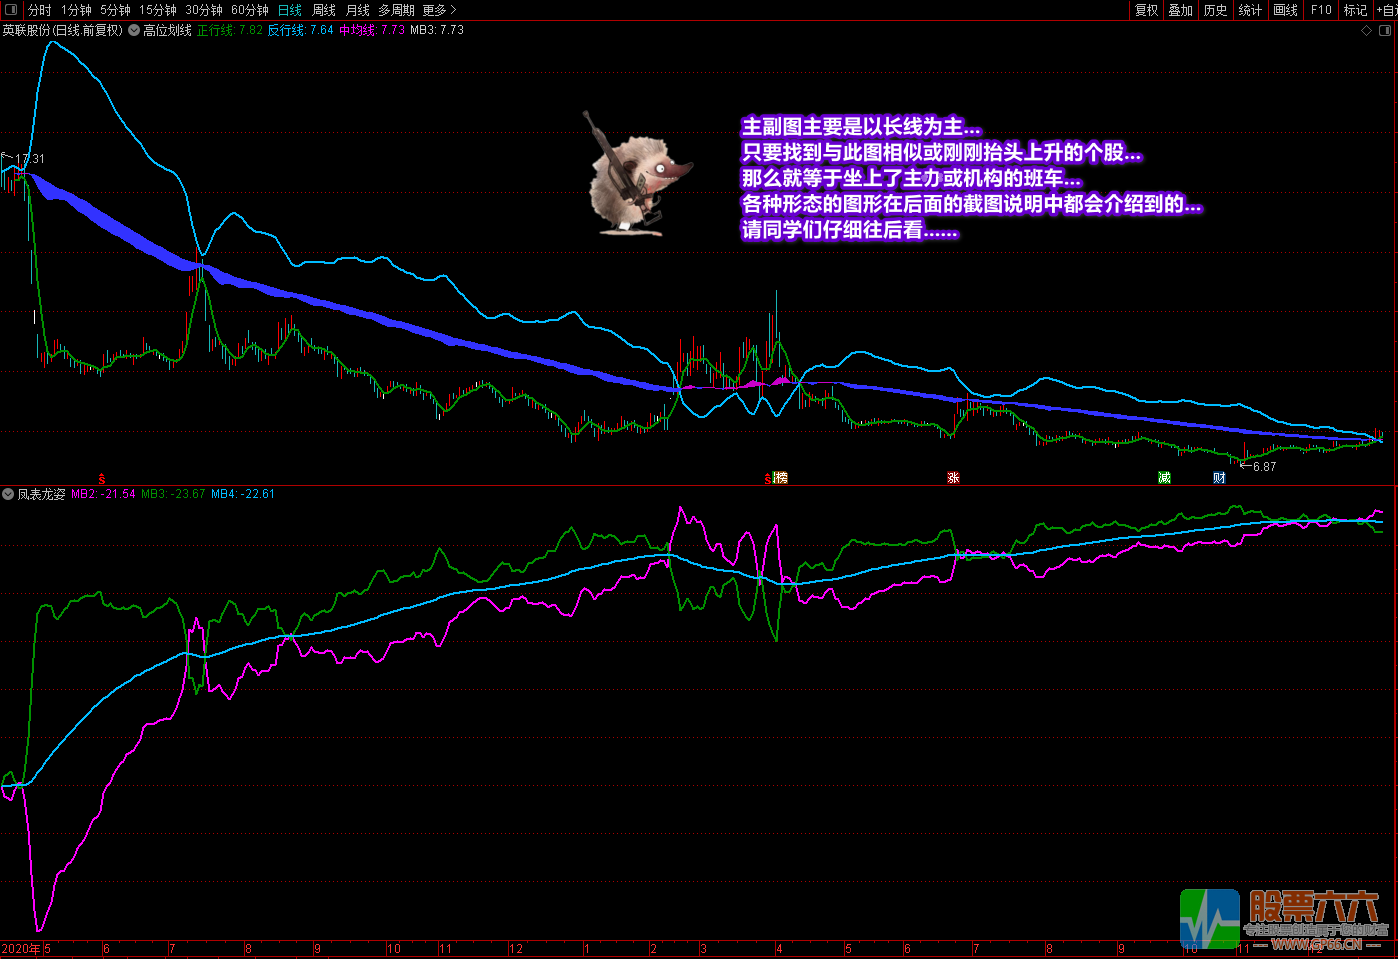Click the 涨 event marker on chart
Image resolution: width=1398 pixels, height=959 pixels.
953,478
